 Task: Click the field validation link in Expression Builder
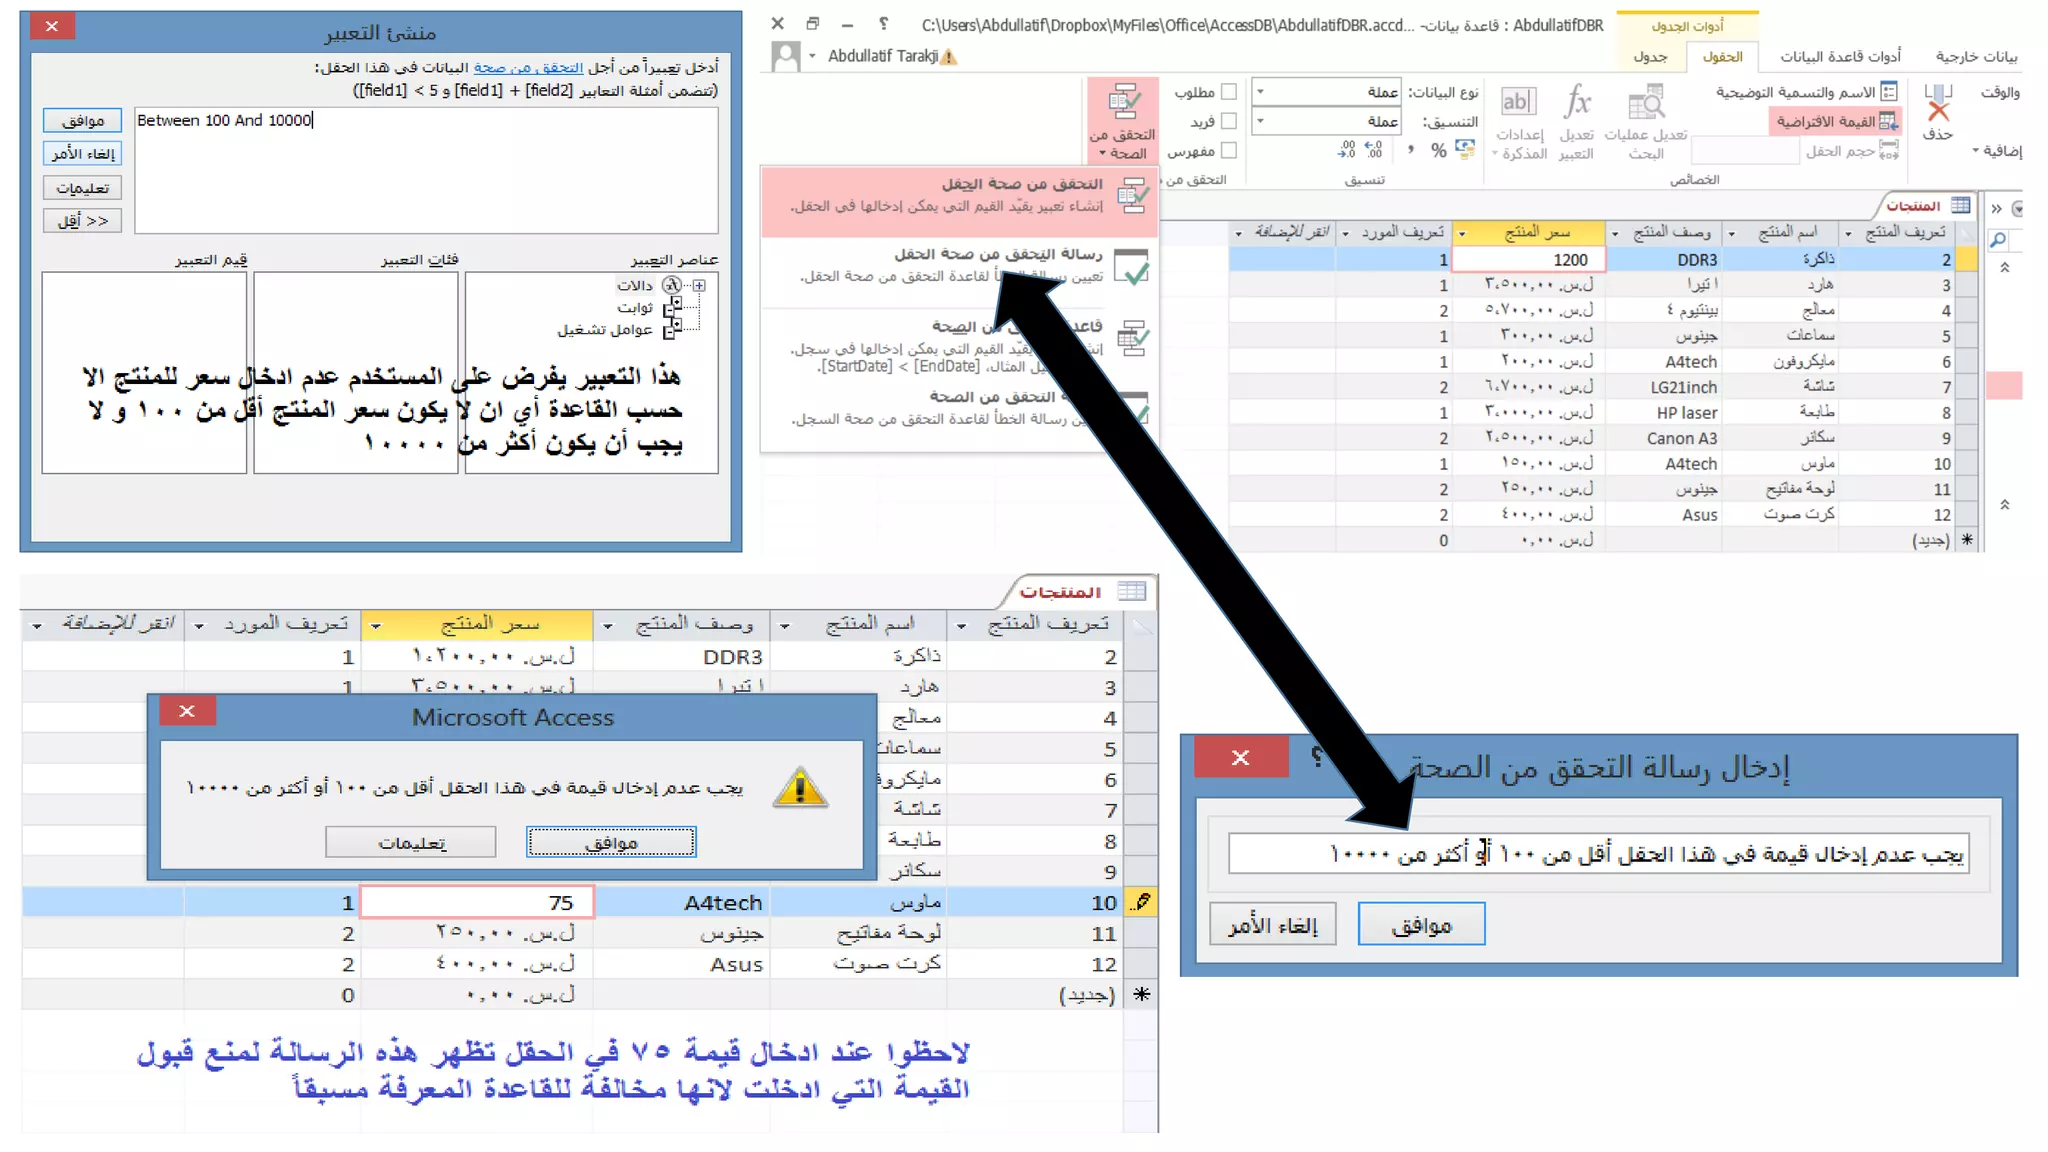click(527, 67)
